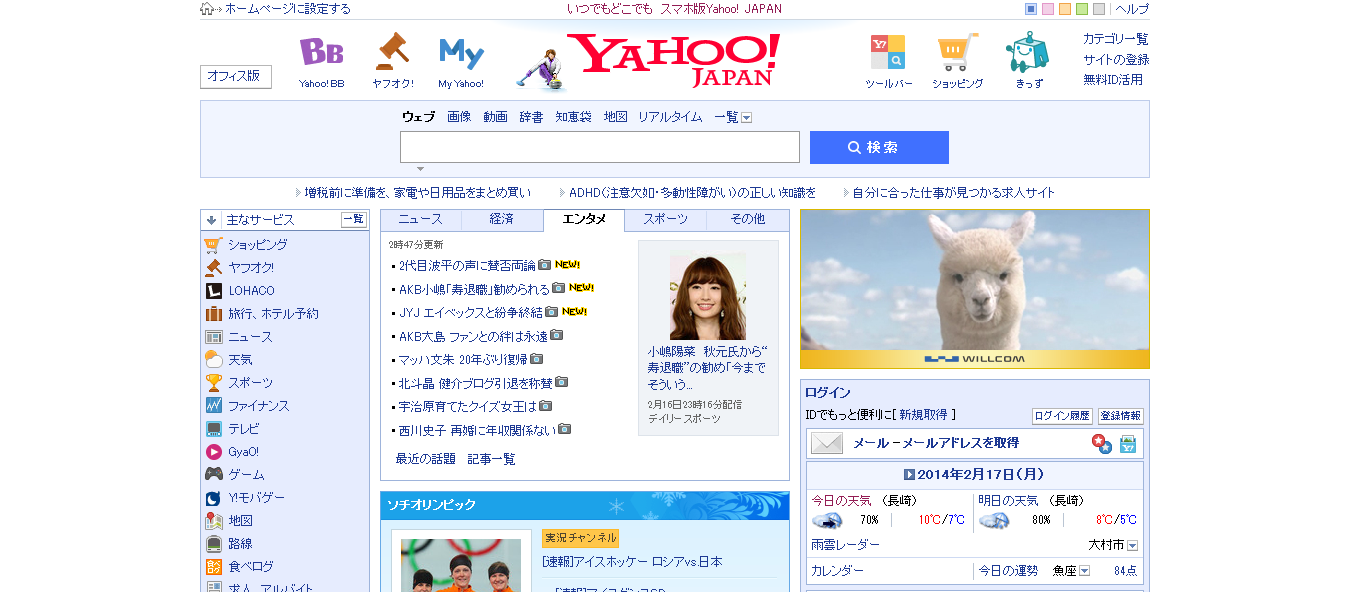Click the オフィス版 button
This screenshot has height=592, width=1349.
pos(236,77)
